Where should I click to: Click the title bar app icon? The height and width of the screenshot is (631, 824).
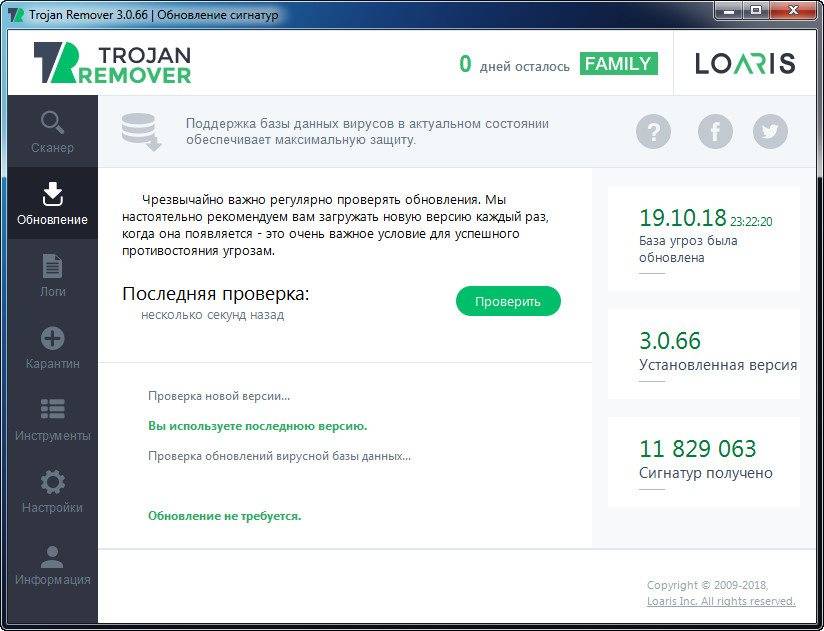[x=16, y=14]
